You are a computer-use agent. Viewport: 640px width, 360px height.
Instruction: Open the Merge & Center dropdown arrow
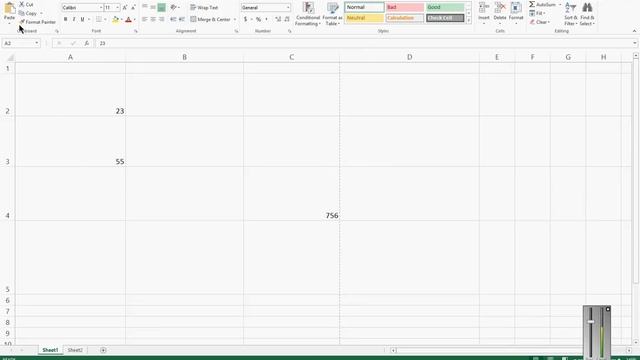pos(235,19)
